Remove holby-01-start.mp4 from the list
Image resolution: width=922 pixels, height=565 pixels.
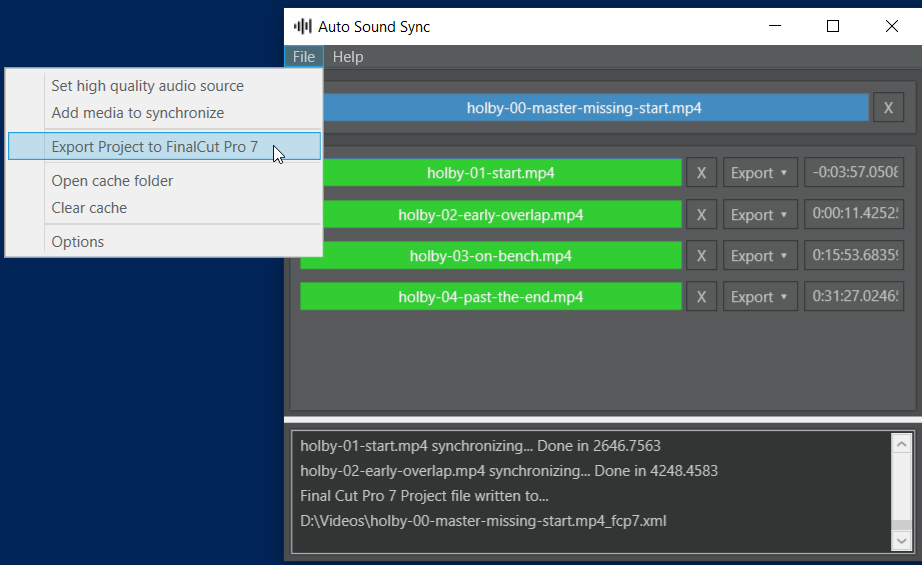[701, 173]
